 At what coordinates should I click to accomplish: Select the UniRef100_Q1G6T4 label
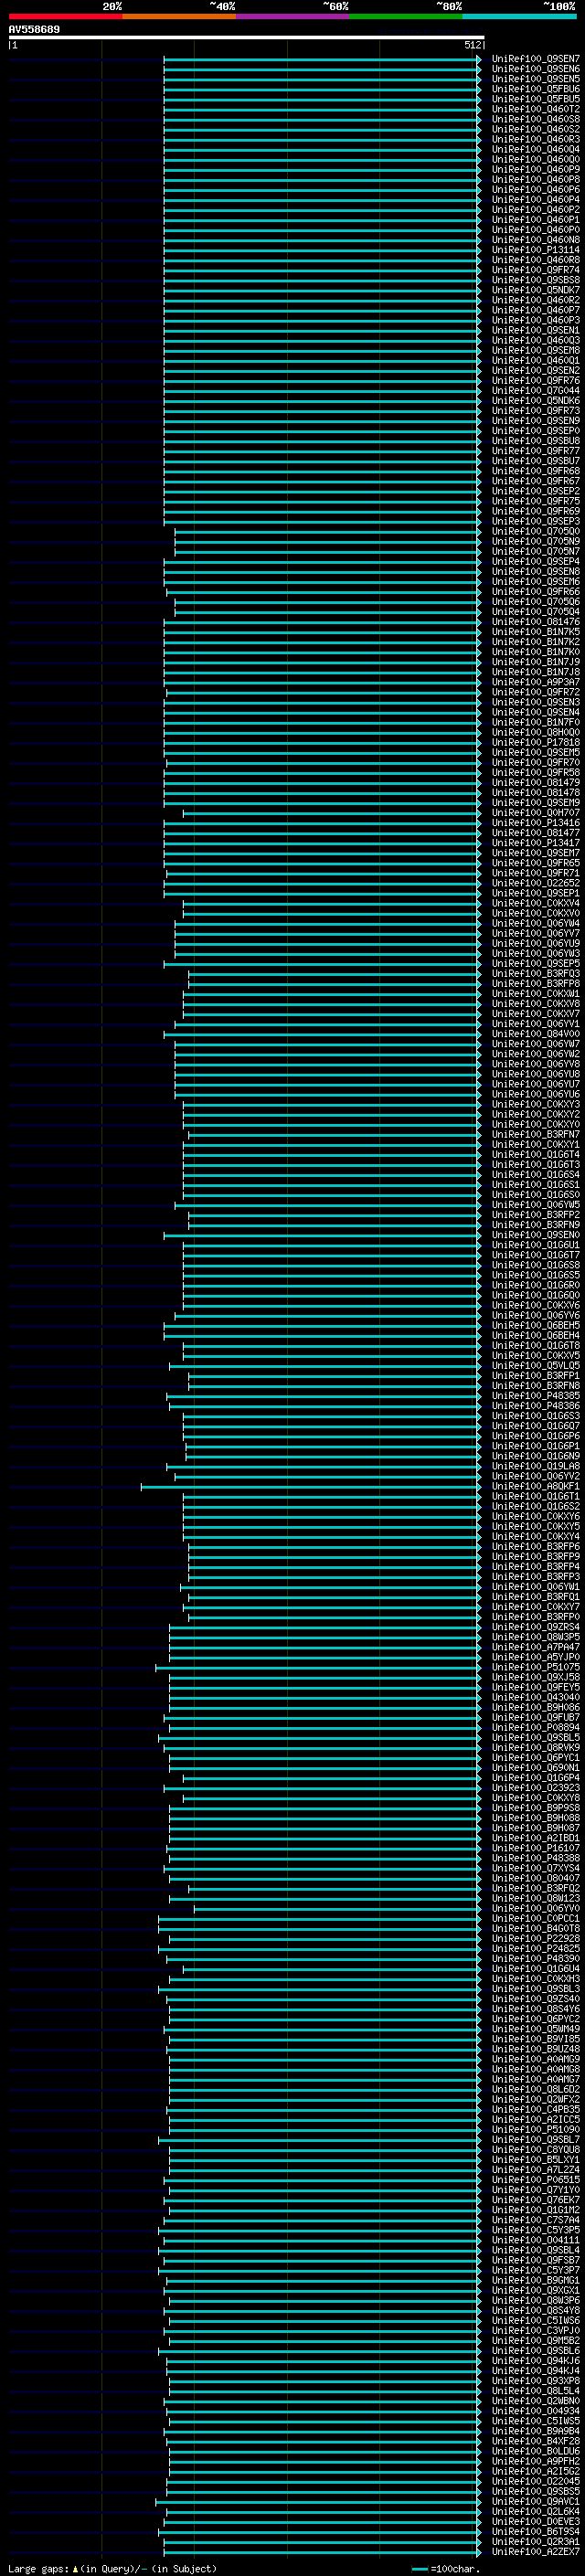[535, 1155]
